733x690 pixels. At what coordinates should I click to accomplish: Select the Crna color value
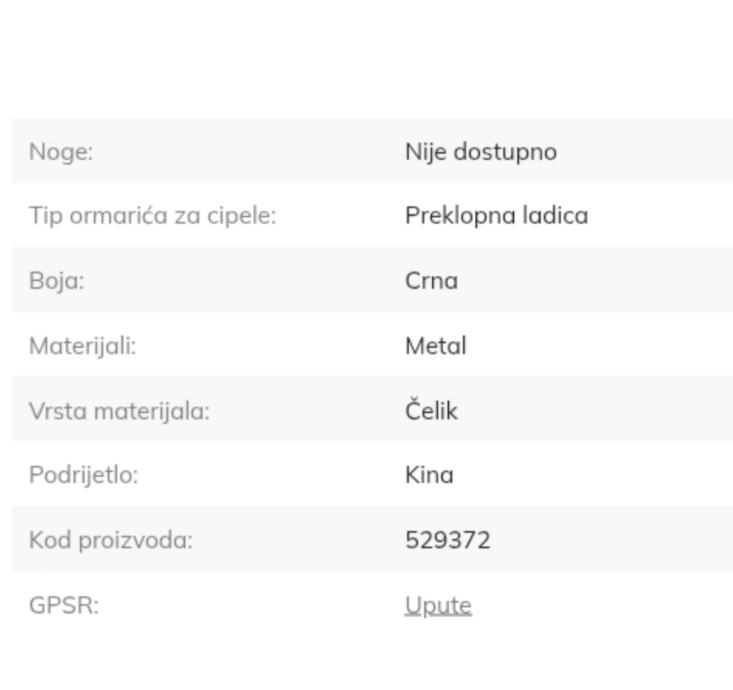click(431, 281)
